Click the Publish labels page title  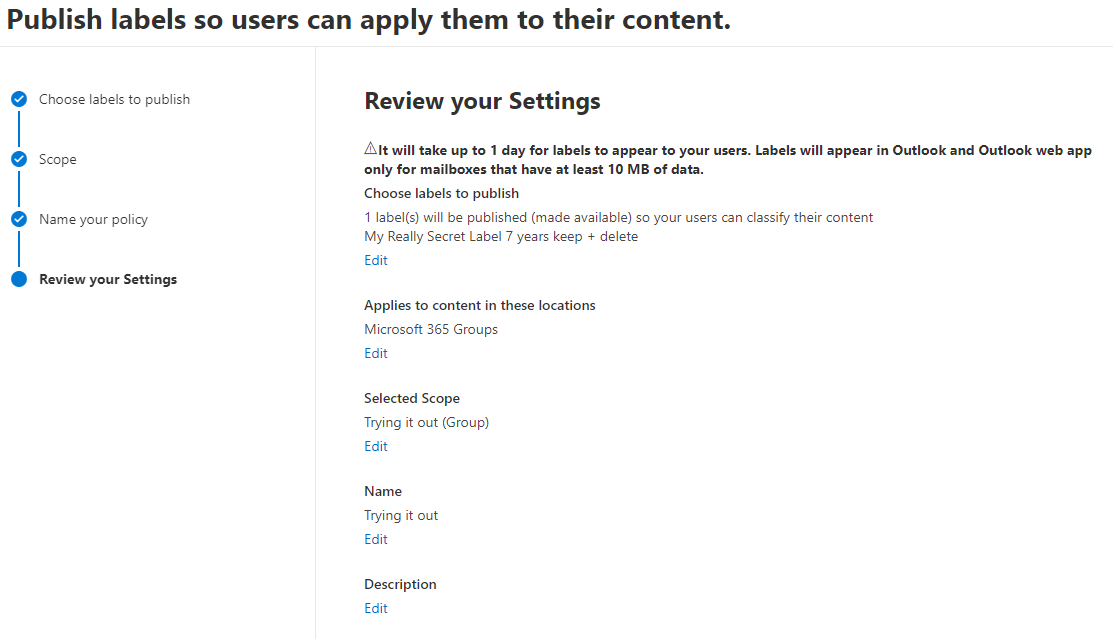[x=368, y=21]
